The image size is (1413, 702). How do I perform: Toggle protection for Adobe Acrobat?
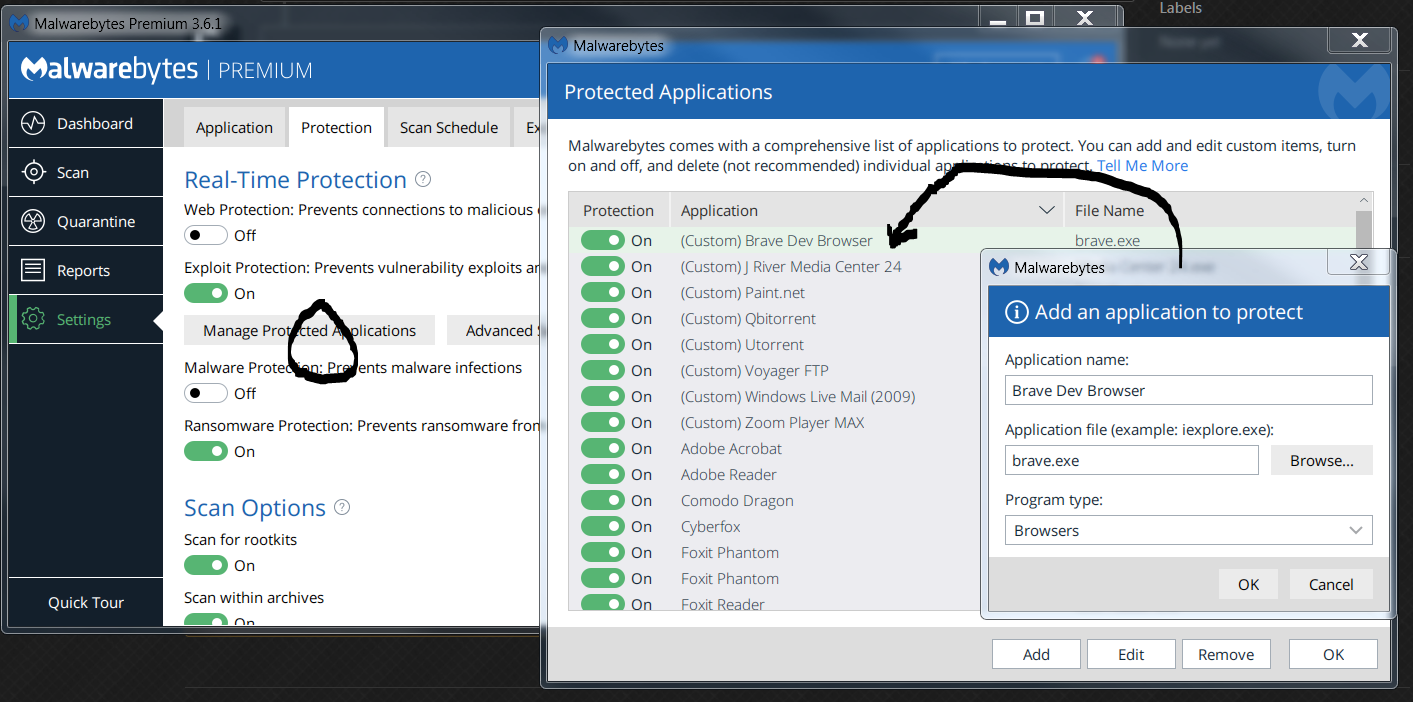[602, 448]
